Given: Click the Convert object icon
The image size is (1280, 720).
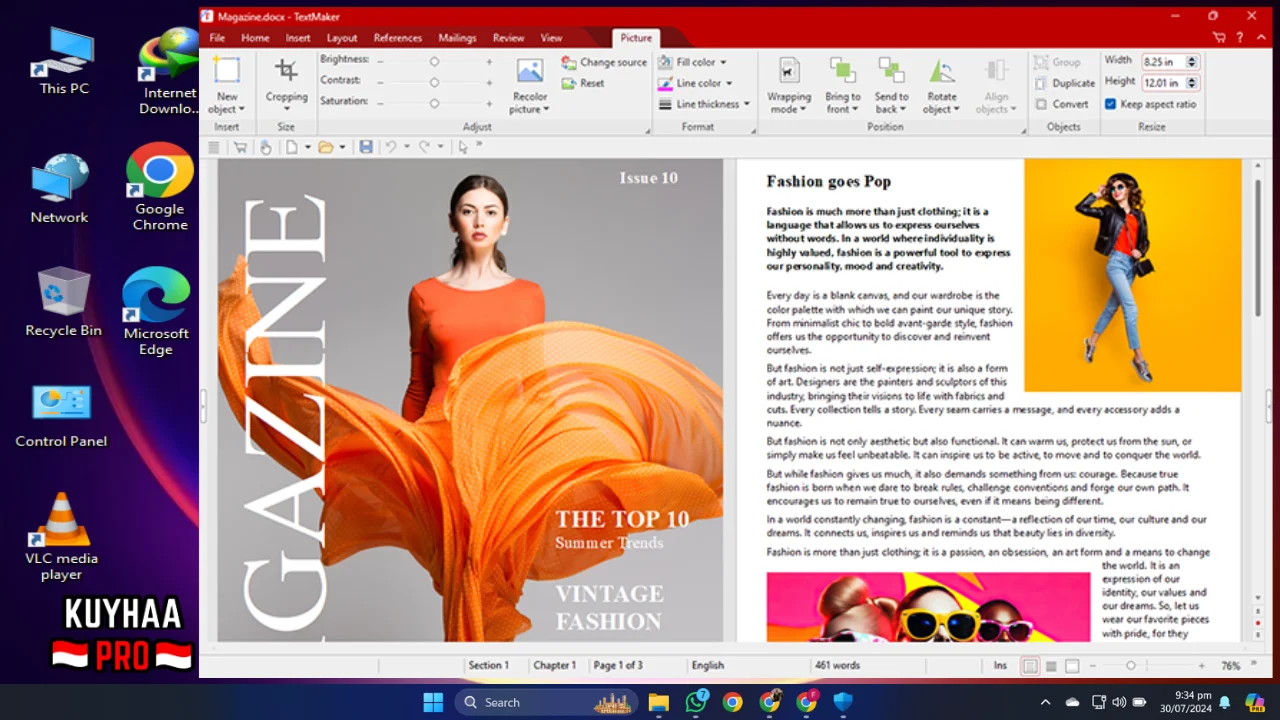Looking at the screenshot, I should pos(1041,104).
